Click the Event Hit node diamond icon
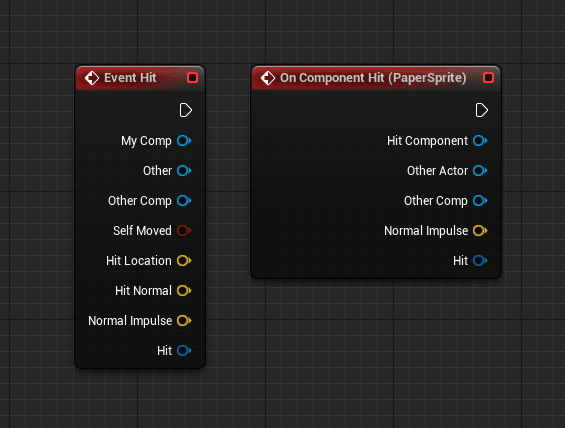The height and width of the screenshot is (428, 565). tap(92, 78)
